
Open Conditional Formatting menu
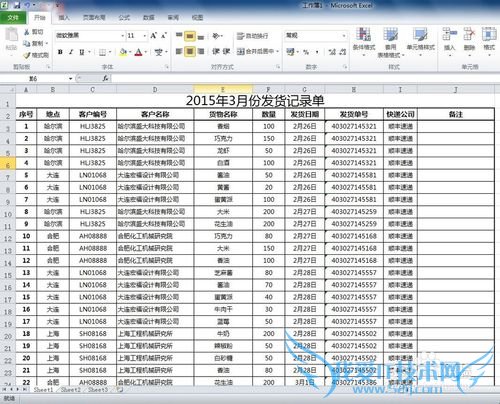[364, 42]
